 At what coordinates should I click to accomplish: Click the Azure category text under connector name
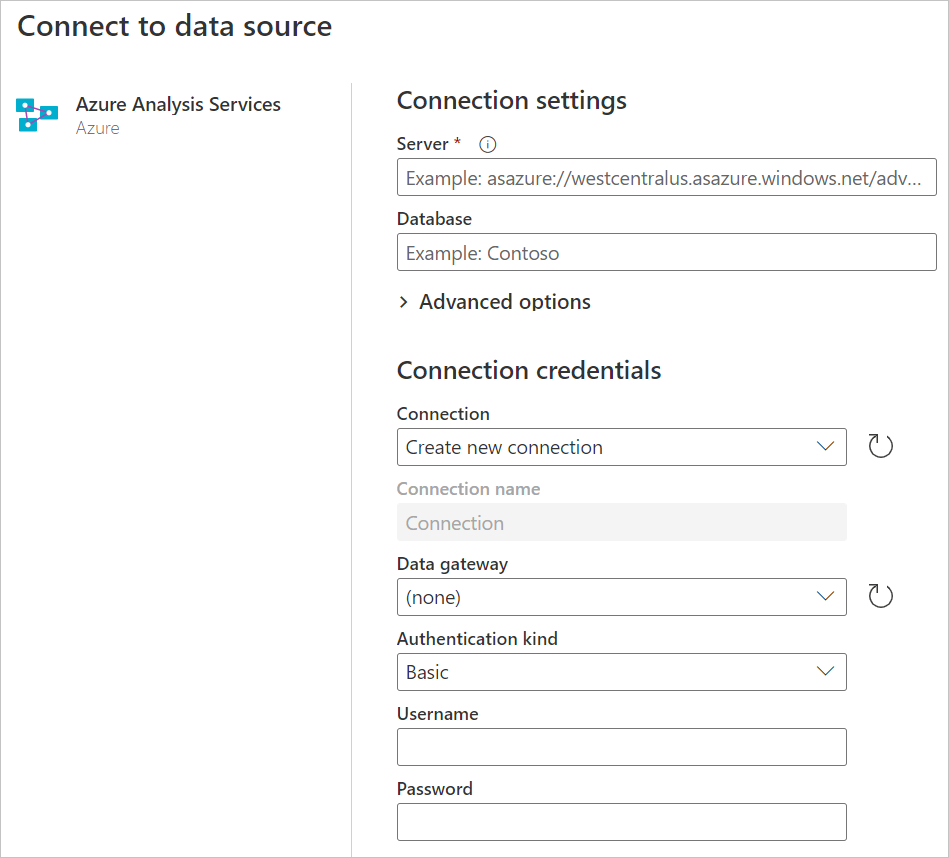pos(97,128)
